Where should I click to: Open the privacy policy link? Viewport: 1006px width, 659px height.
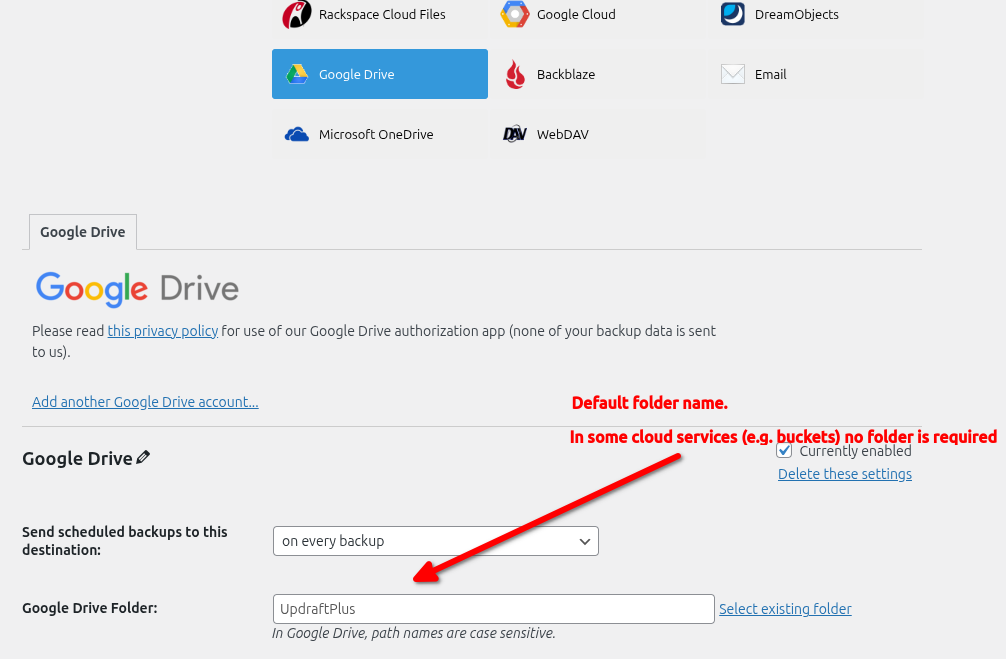(163, 330)
